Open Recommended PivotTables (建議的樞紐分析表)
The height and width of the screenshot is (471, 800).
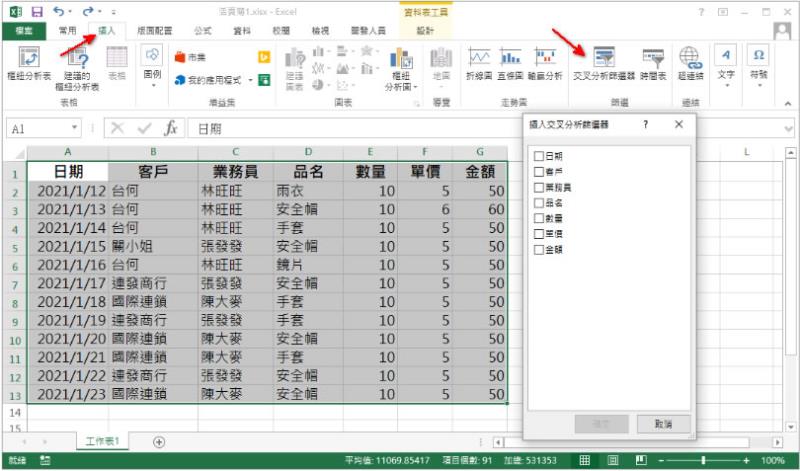[77, 68]
